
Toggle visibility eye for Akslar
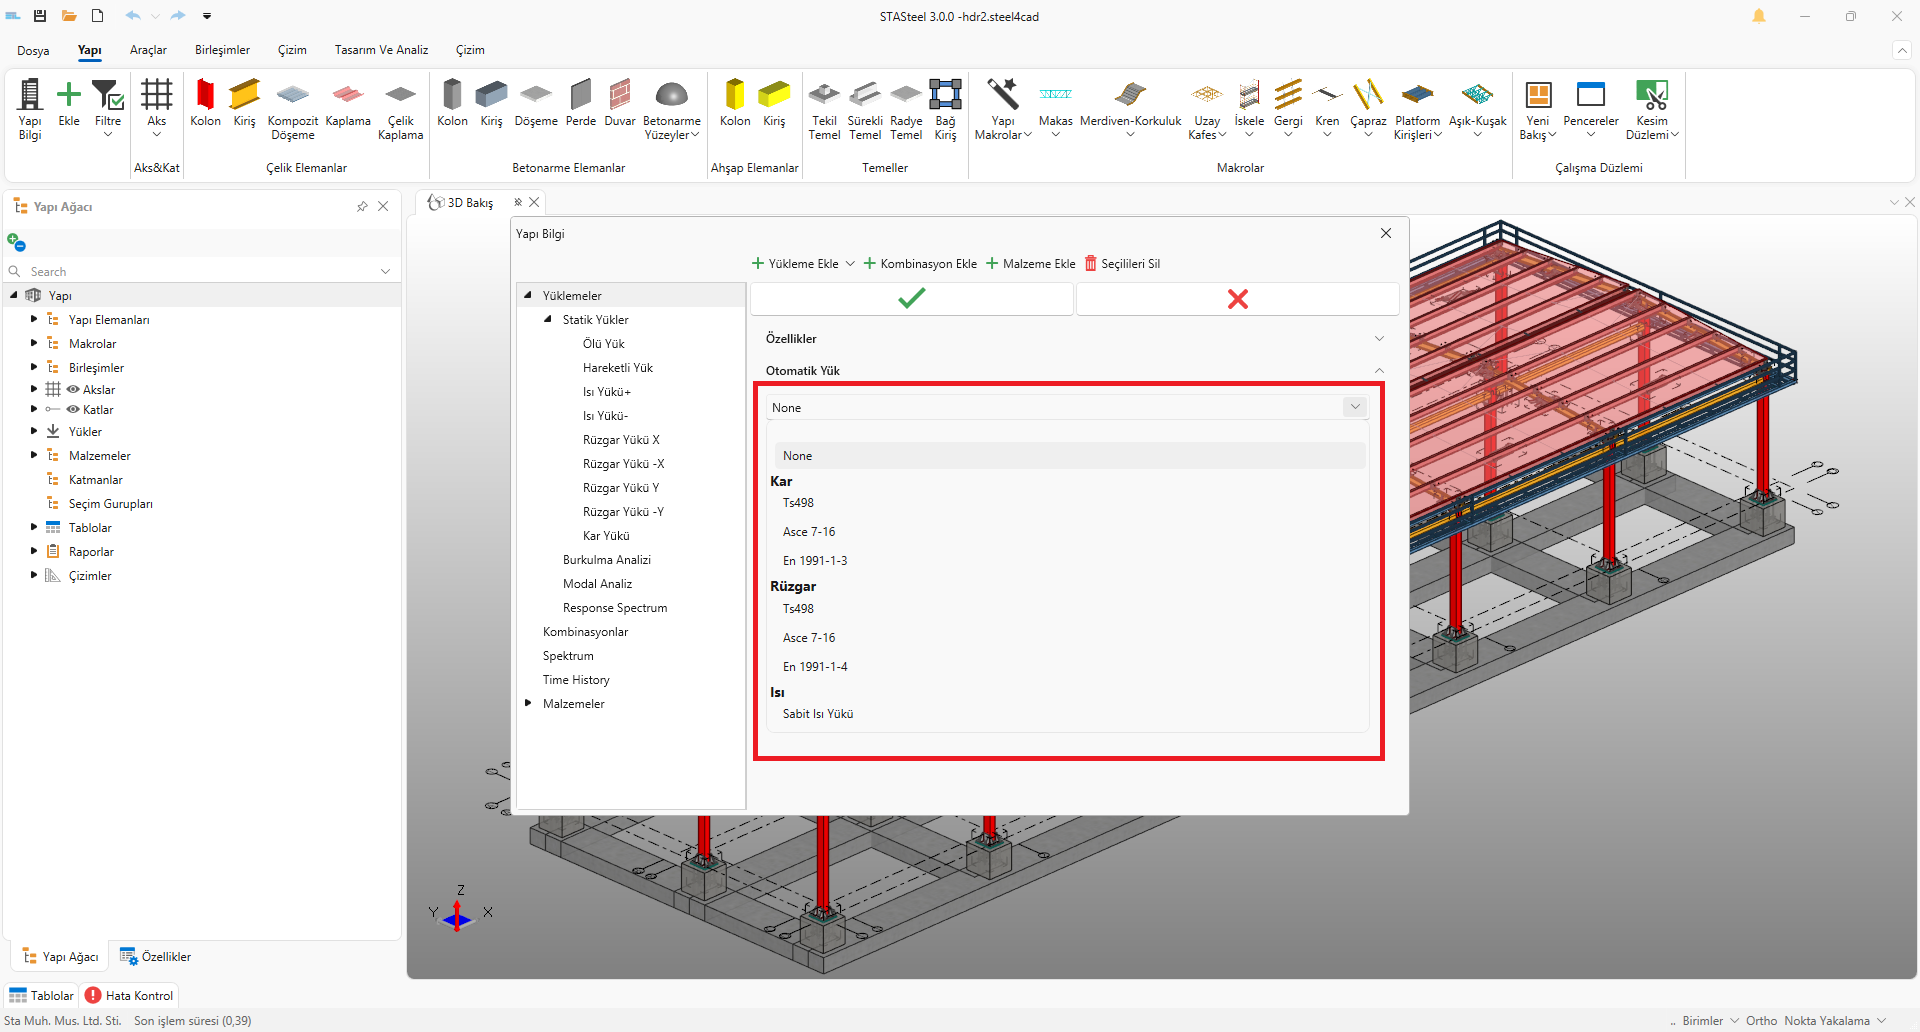tap(73, 390)
